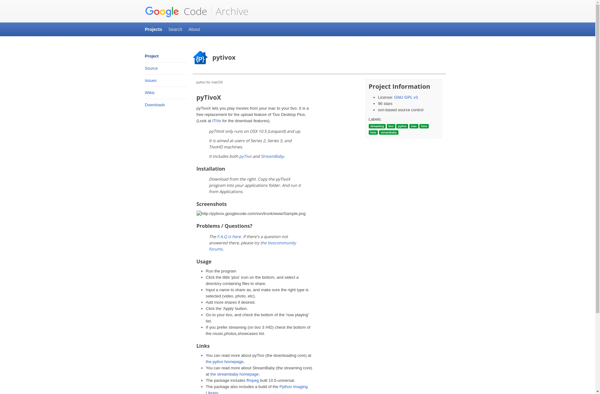The image size is (600, 394).
Task: Click the 'Installation' heading
Action: point(211,169)
